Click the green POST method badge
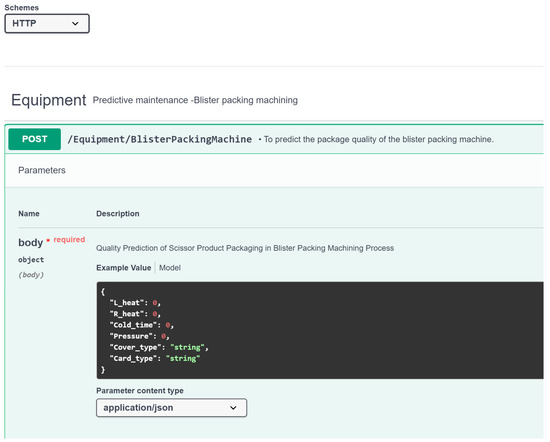The width and height of the screenshot is (550, 442). tap(34, 139)
